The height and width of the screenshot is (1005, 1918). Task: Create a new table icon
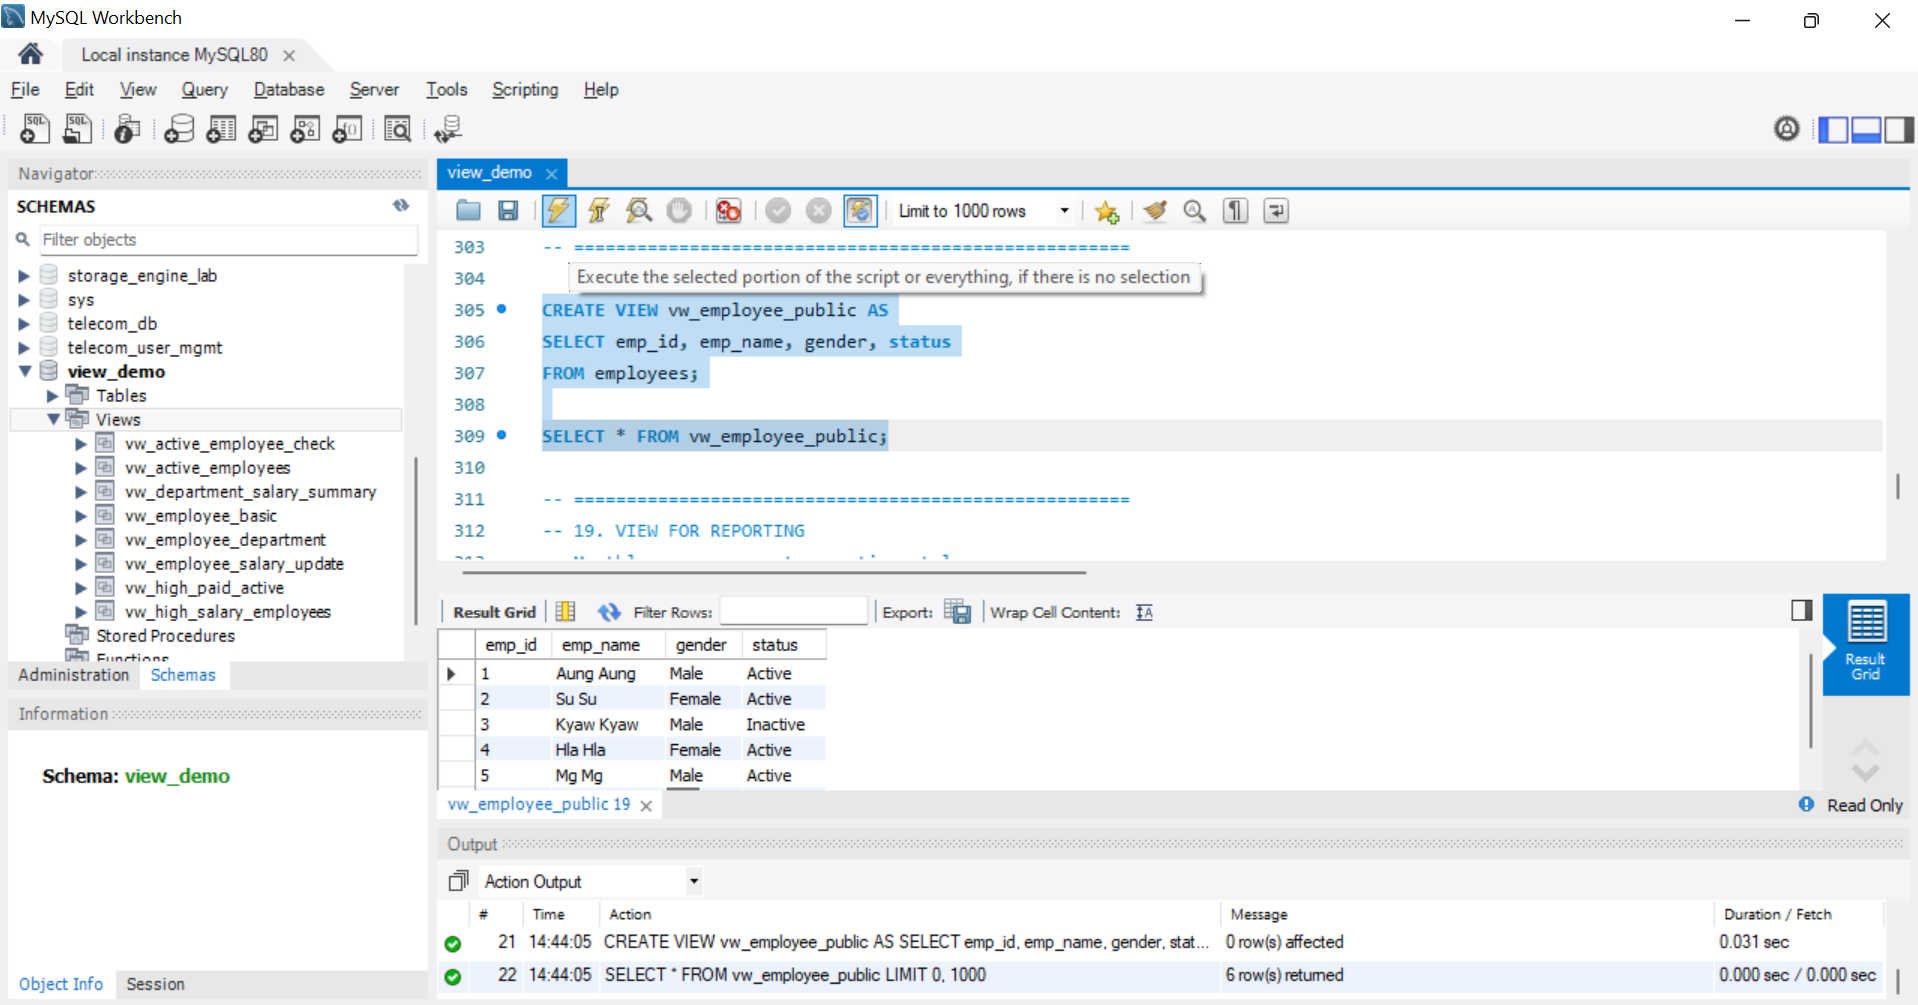(x=221, y=129)
